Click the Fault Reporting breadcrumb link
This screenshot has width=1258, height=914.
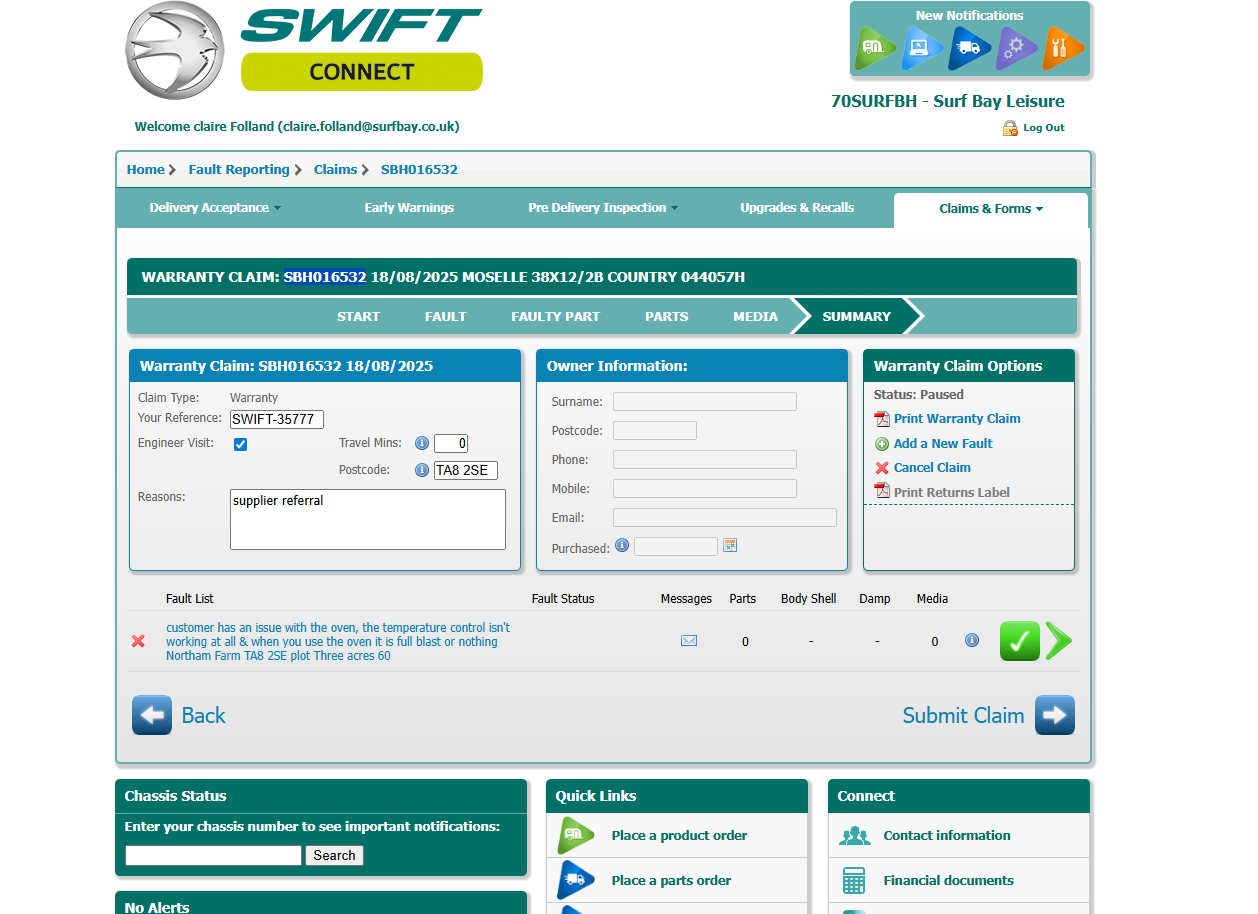(x=239, y=169)
